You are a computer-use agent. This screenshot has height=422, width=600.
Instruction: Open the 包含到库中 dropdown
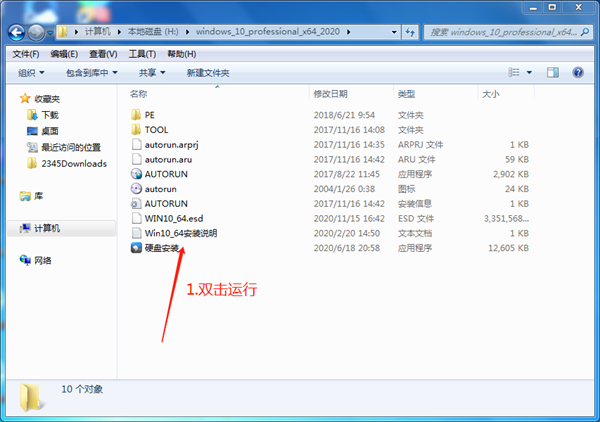[91, 73]
